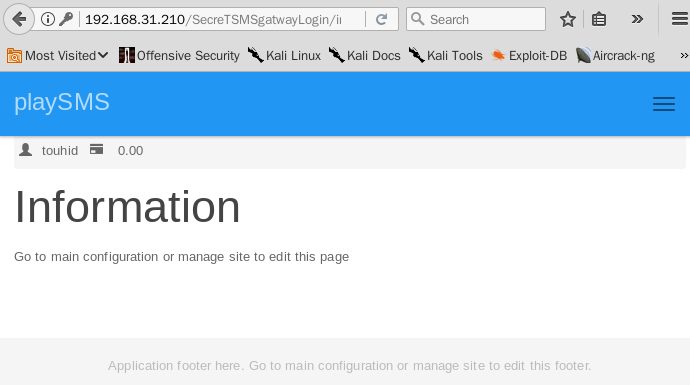
Task: Open the Offensive Security bookmark
Action: point(179,56)
